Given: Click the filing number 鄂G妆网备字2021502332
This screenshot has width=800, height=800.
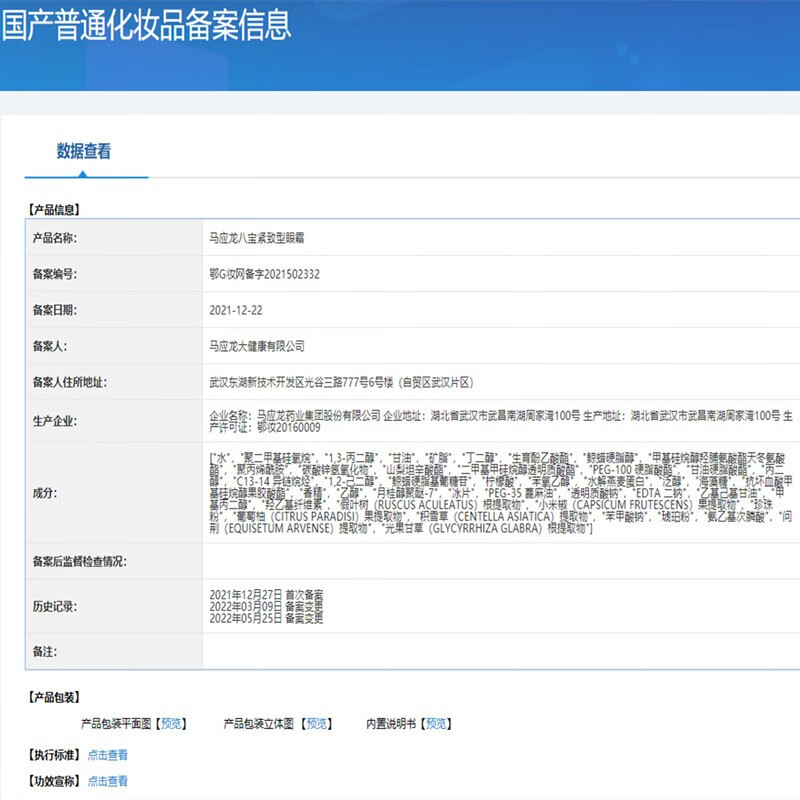Looking at the screenshot, I should [264, 274].
